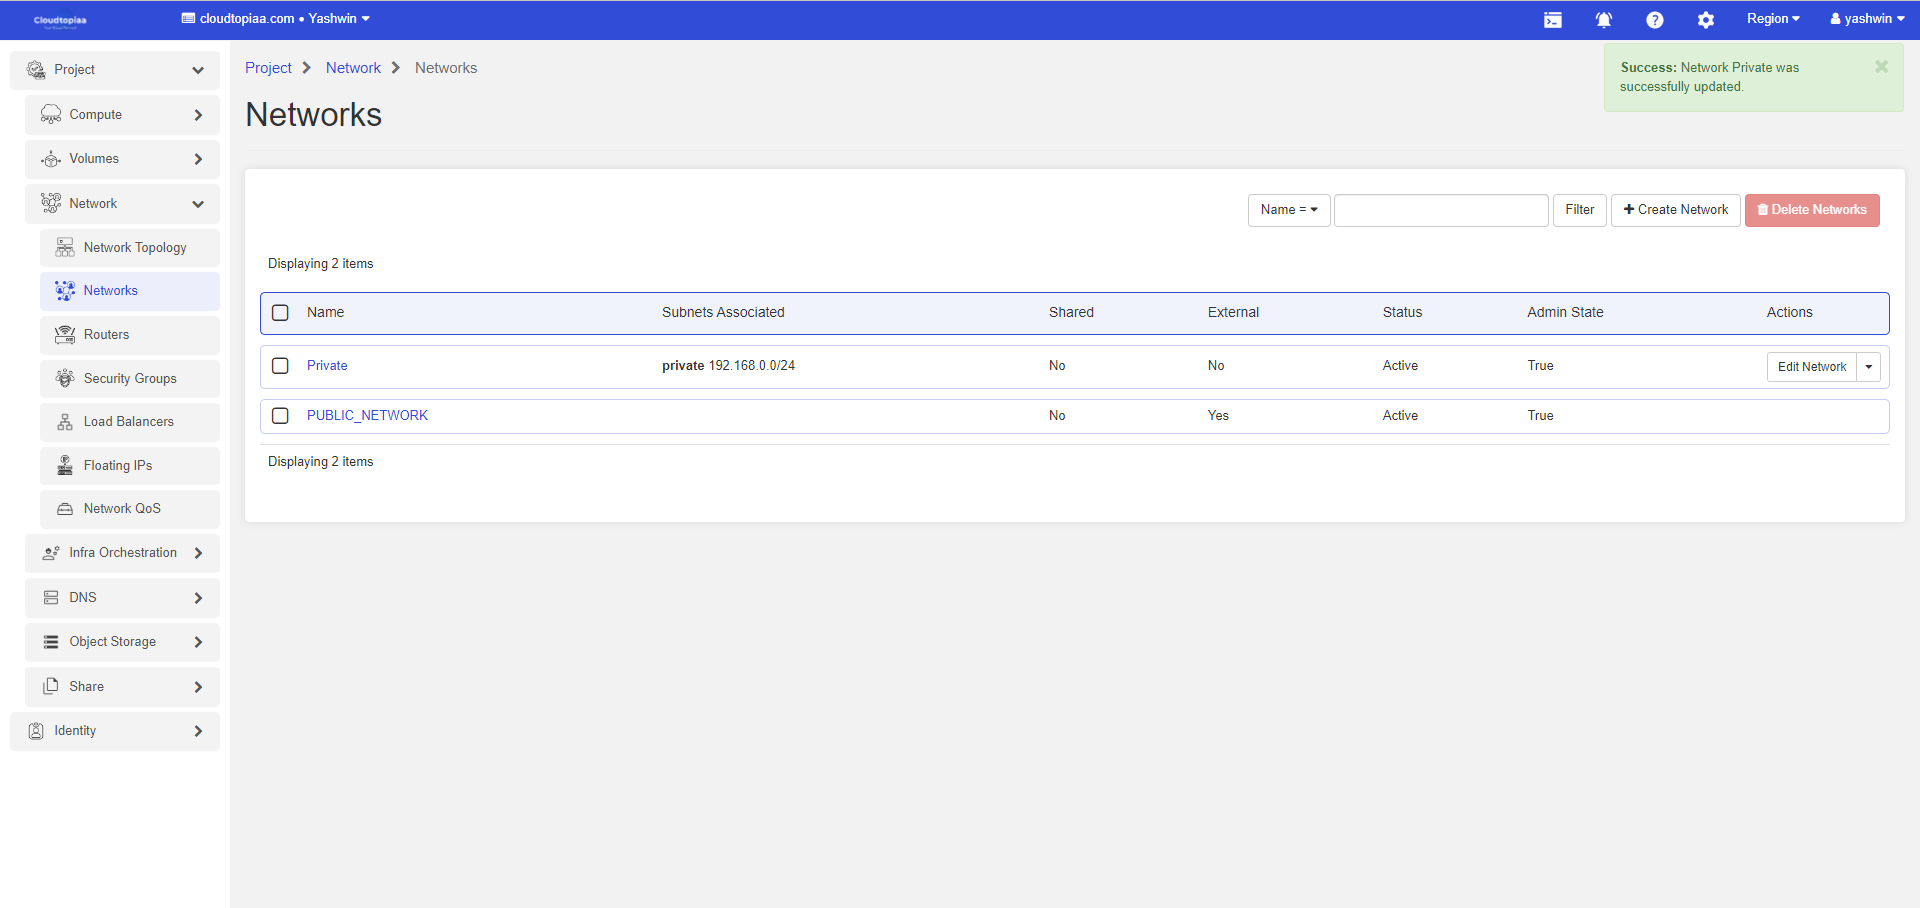The image size is (1920, 908).
Task: Toggle the select-all networks checkbox
Action: (x=281, y=313)
